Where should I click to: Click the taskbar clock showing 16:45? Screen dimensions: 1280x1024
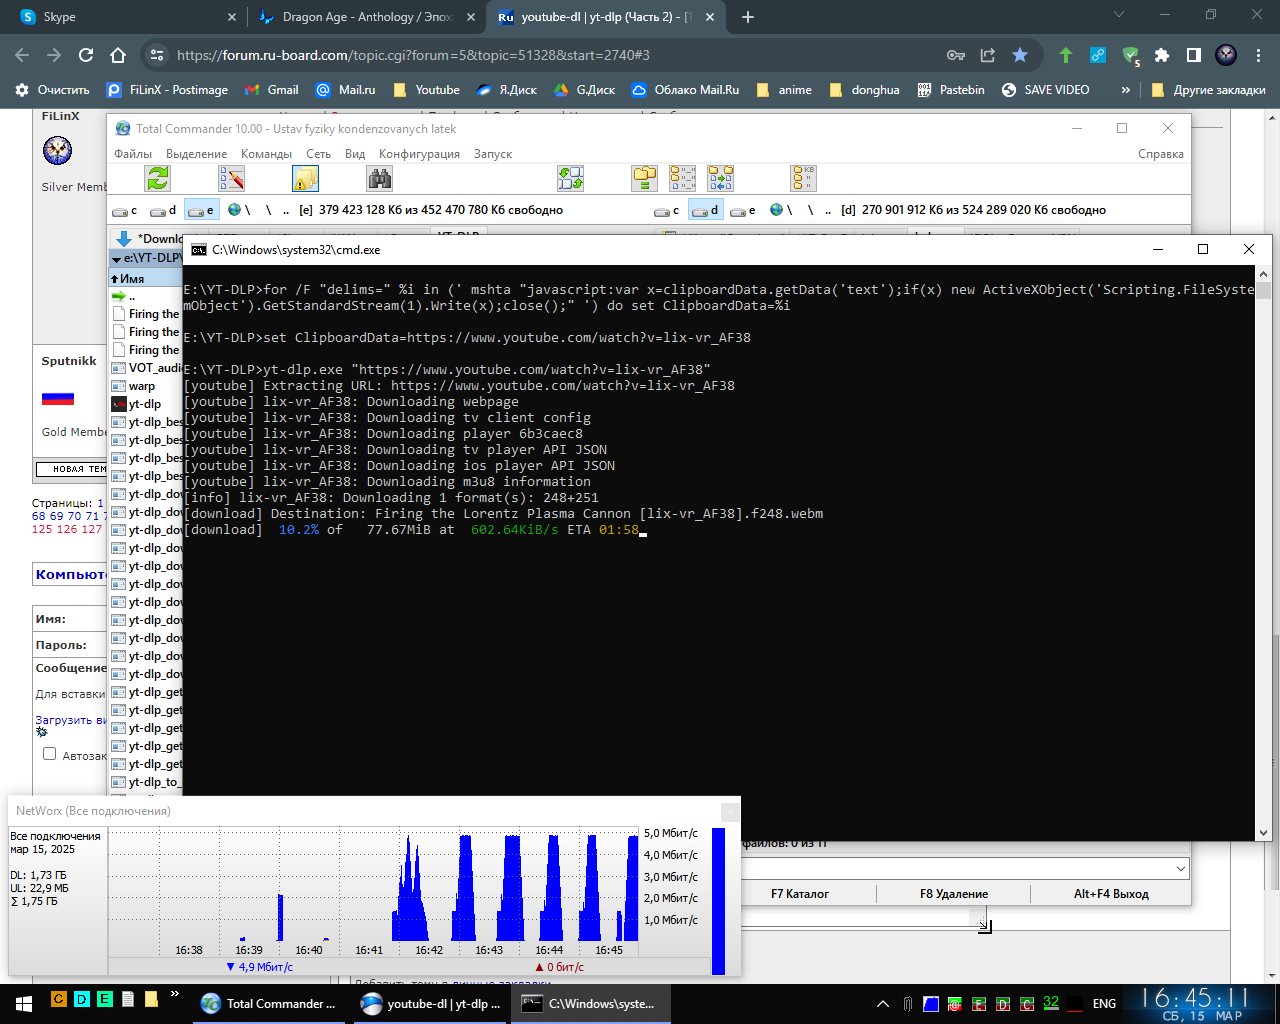tap(1196, 1003)
